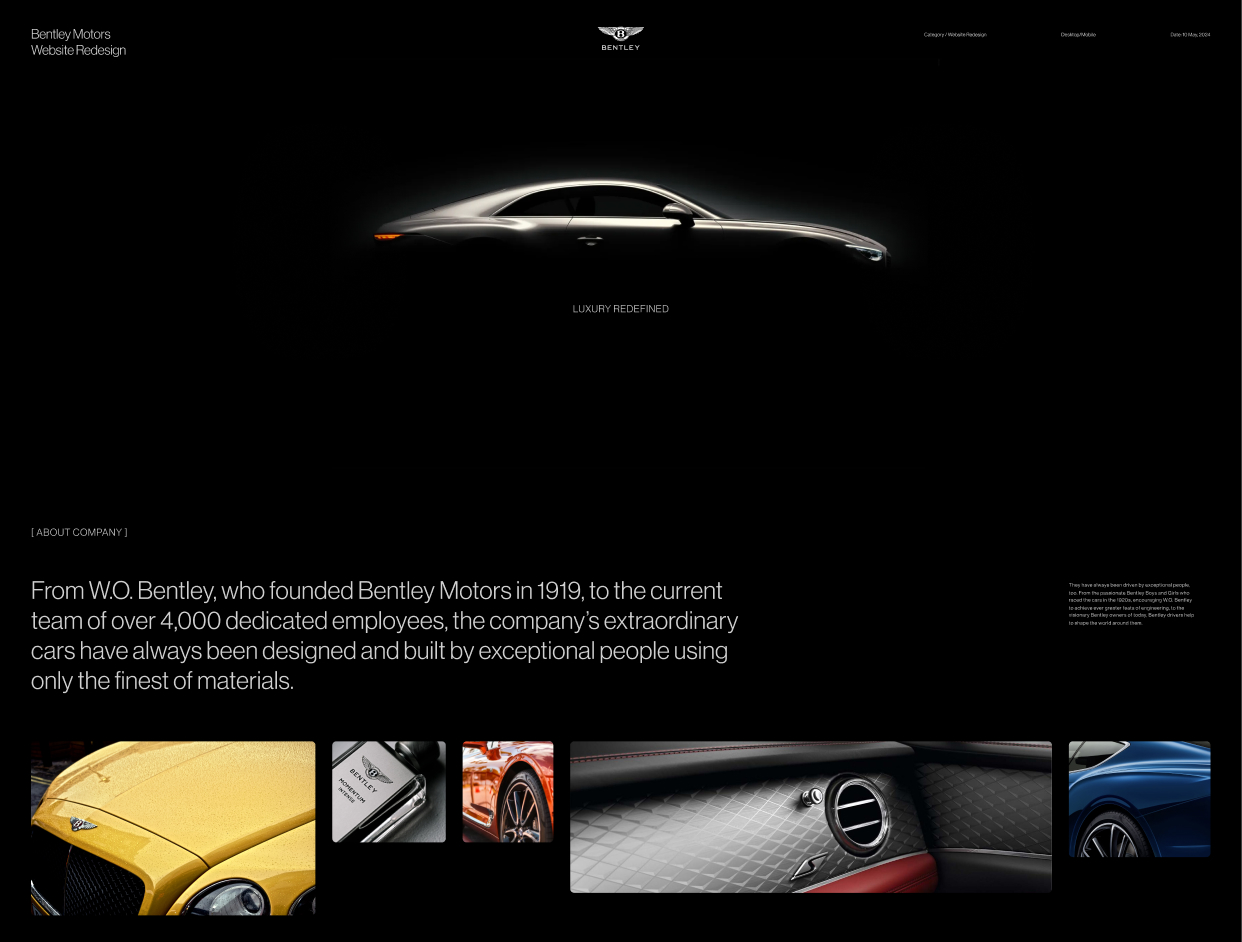Click the '[ ABOUT COMPANY ]' section label
This screenshot has width=1242, height=942.
click(x=79, y=532)
